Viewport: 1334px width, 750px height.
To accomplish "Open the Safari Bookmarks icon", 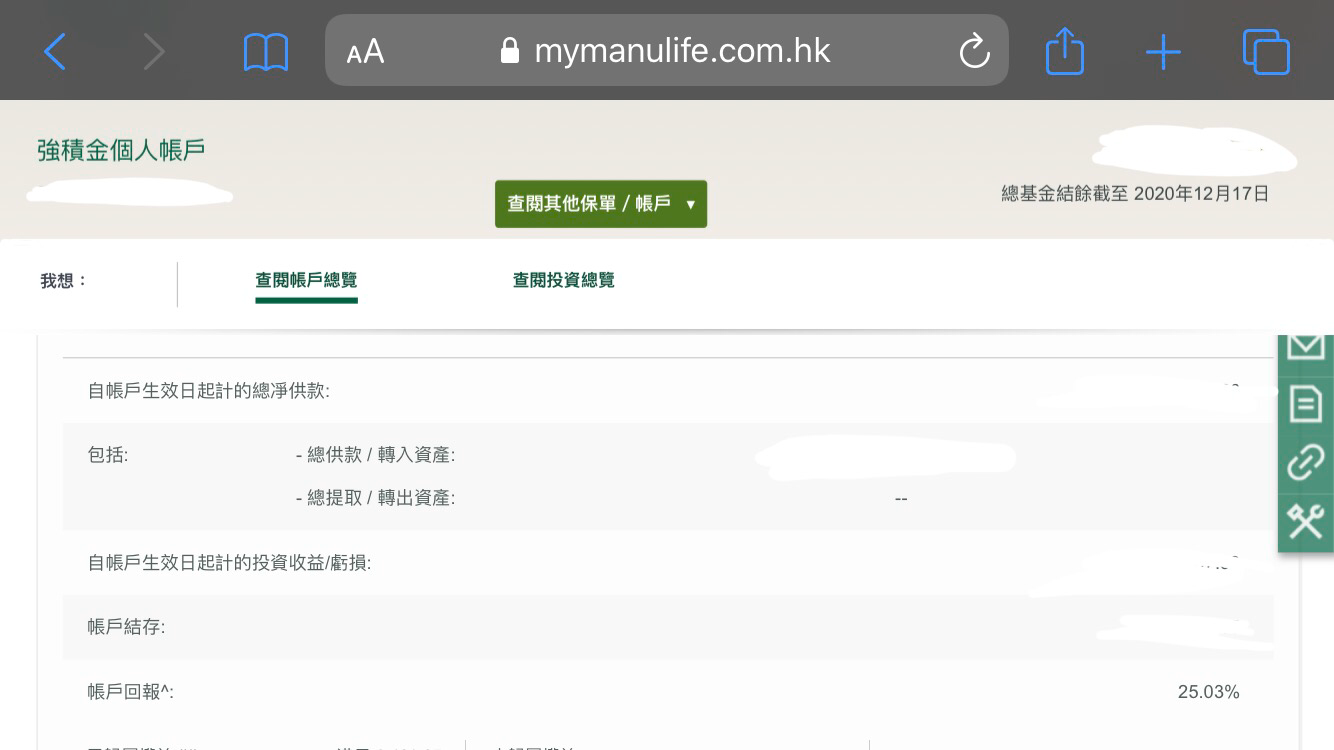I will 264,51.
